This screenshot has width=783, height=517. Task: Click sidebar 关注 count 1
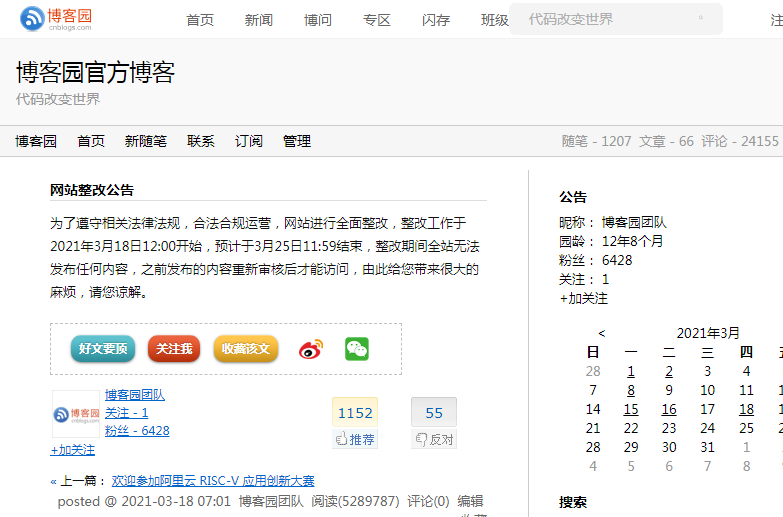point(605,279)
